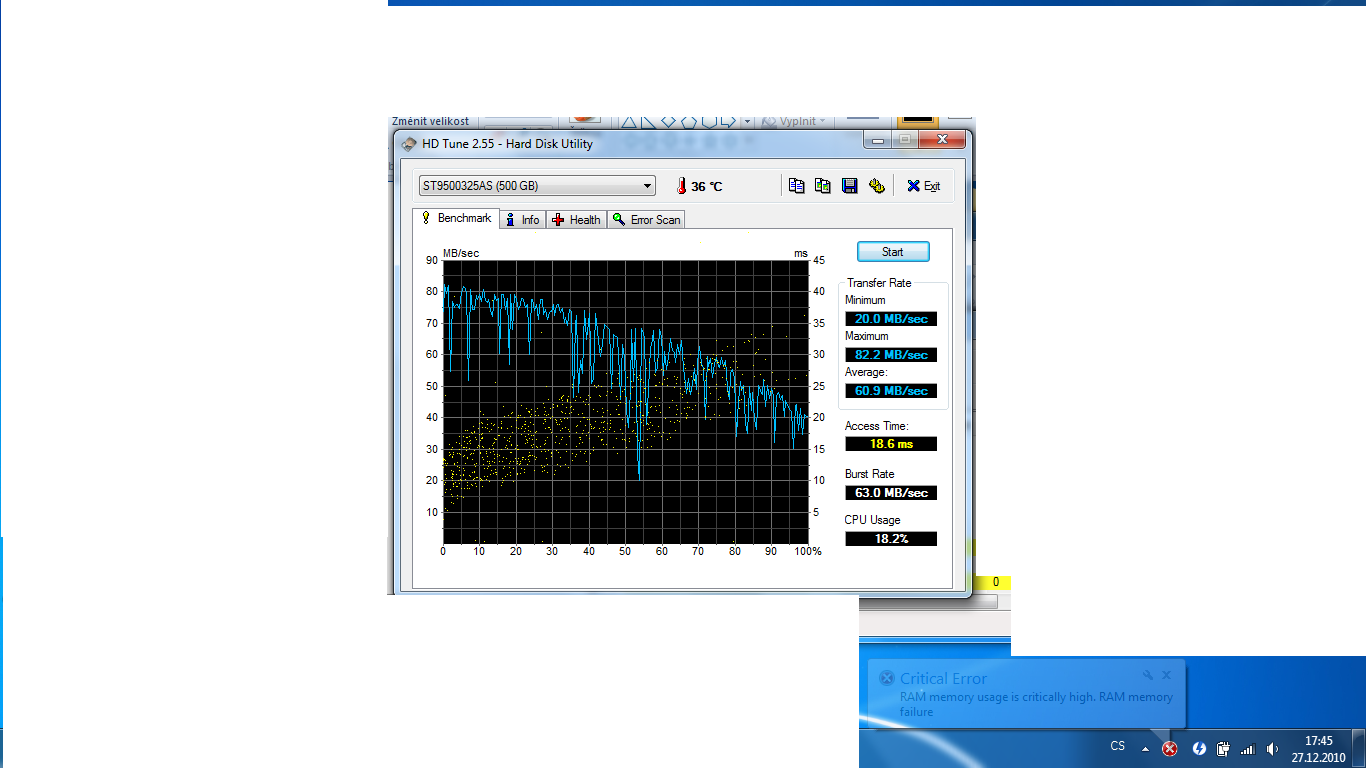
Task: Click the floppy disk save icon
Action: tap(849, 186)
